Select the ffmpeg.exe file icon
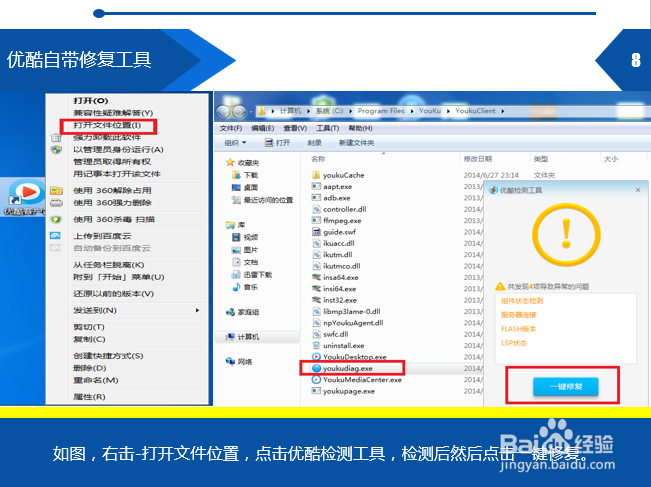Image resolution: width=651 pixels, height=487 pixels. click(316, 220)
